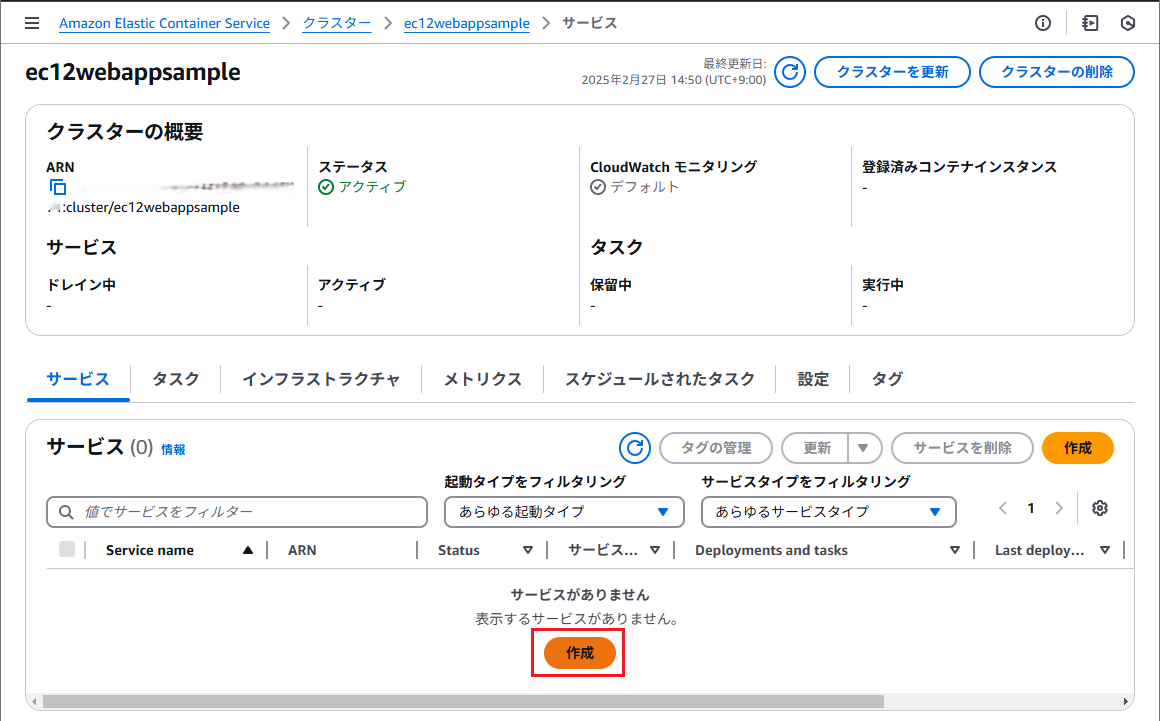
Task: Open the 更新 split-button dropdown arrow
Action: [x=863, y=448]
